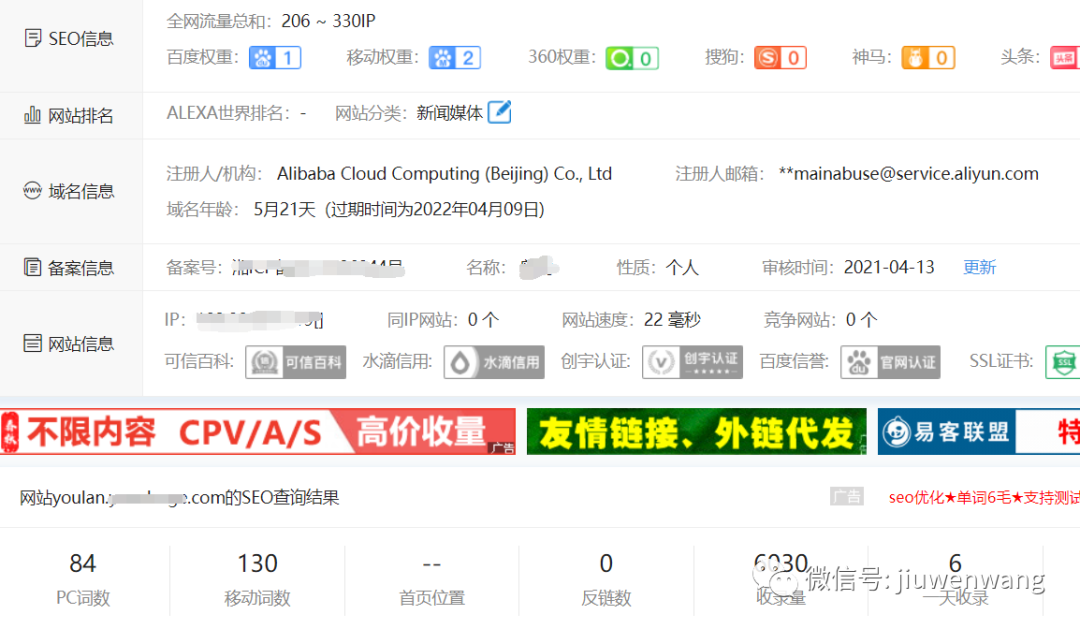Click the 广告 gray label tag

847,496
